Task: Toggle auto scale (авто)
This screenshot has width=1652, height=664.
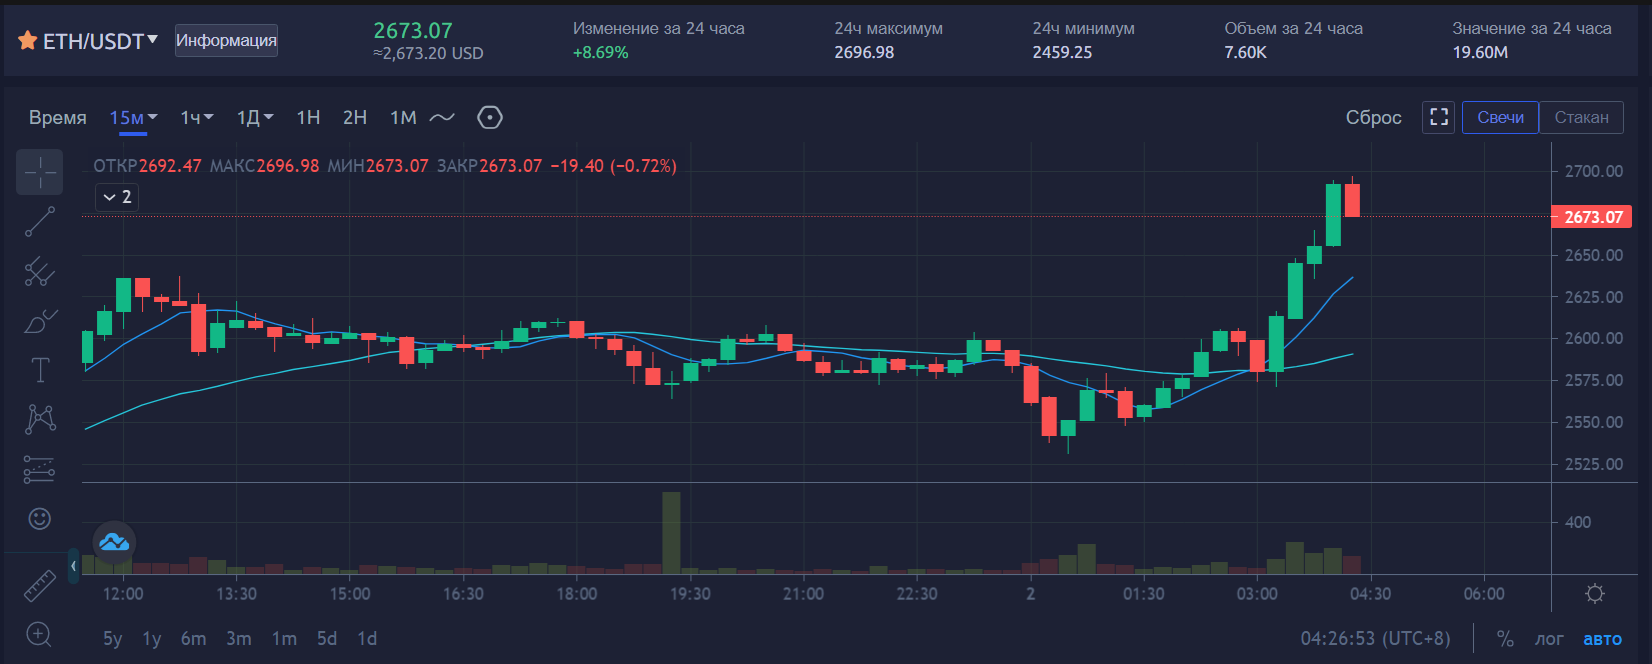Action: [x=1602, y=639]
